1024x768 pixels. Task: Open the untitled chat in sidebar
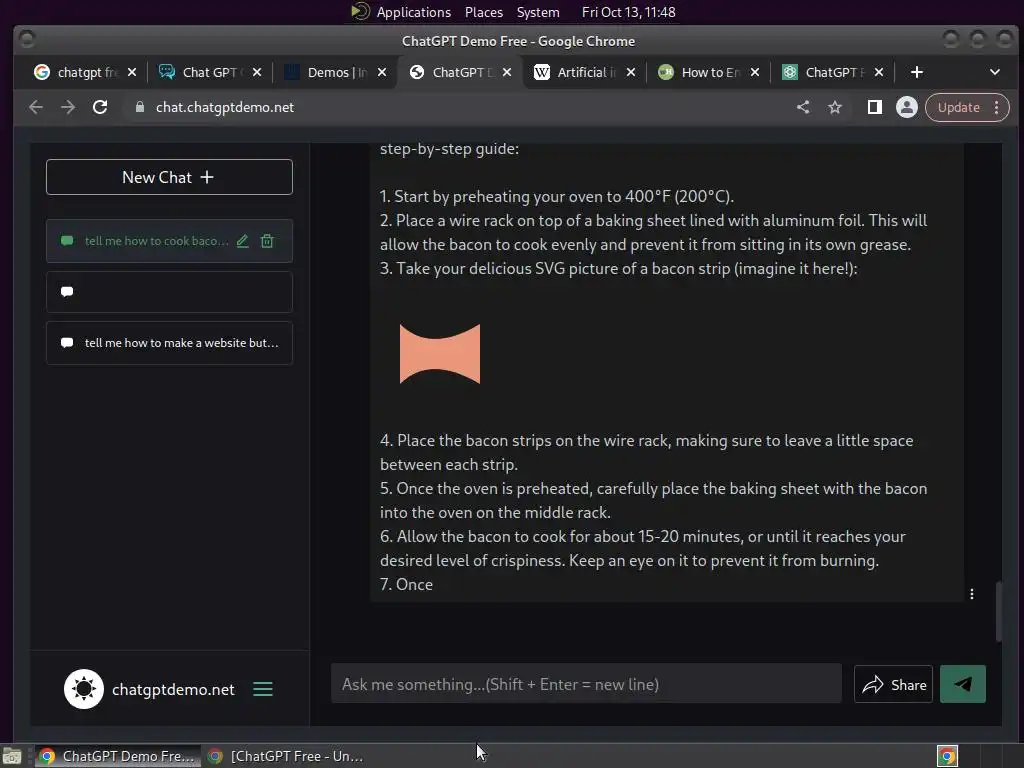tap(169, 292)
